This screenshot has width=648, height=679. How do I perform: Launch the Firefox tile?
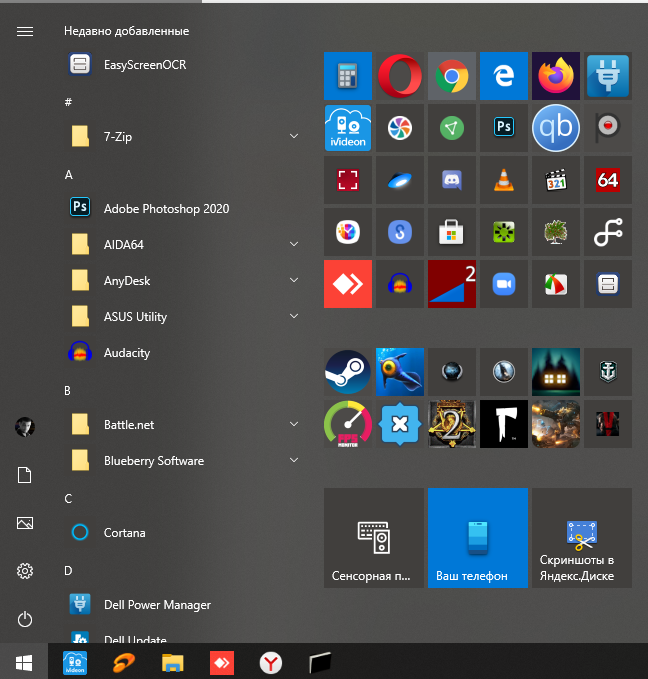556,76
